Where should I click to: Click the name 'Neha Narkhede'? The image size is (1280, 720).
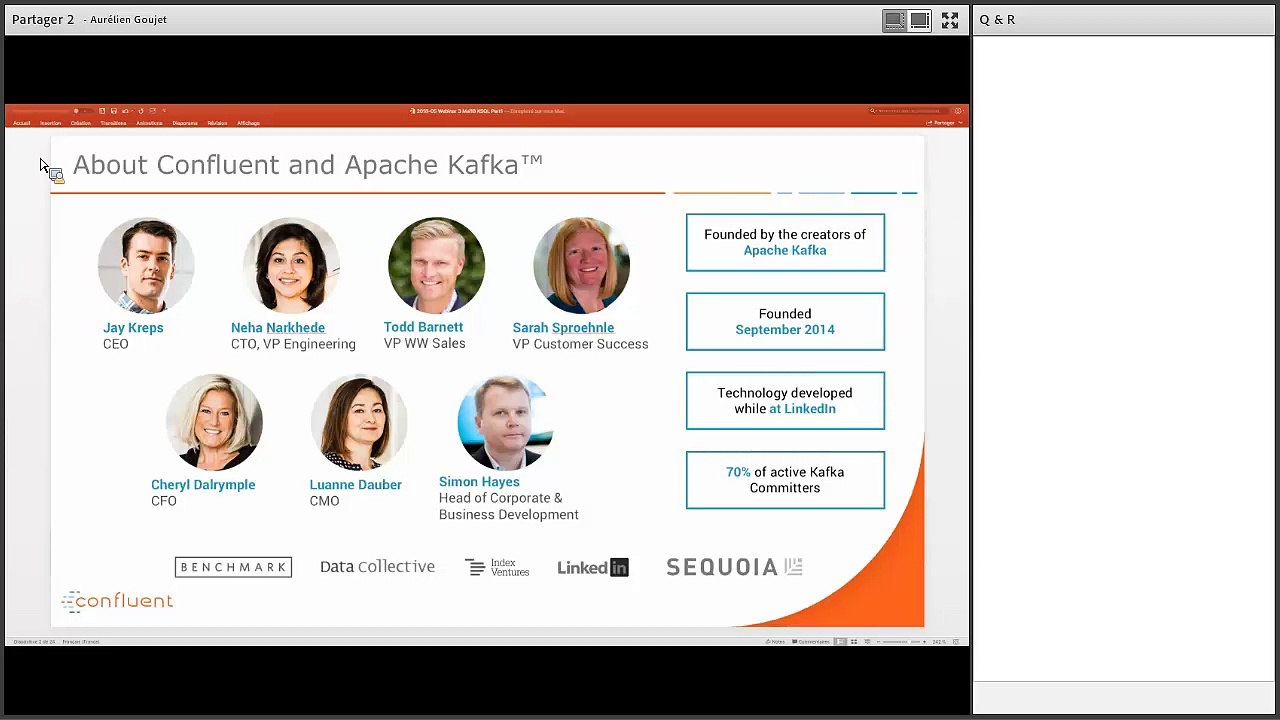point(278,328)
